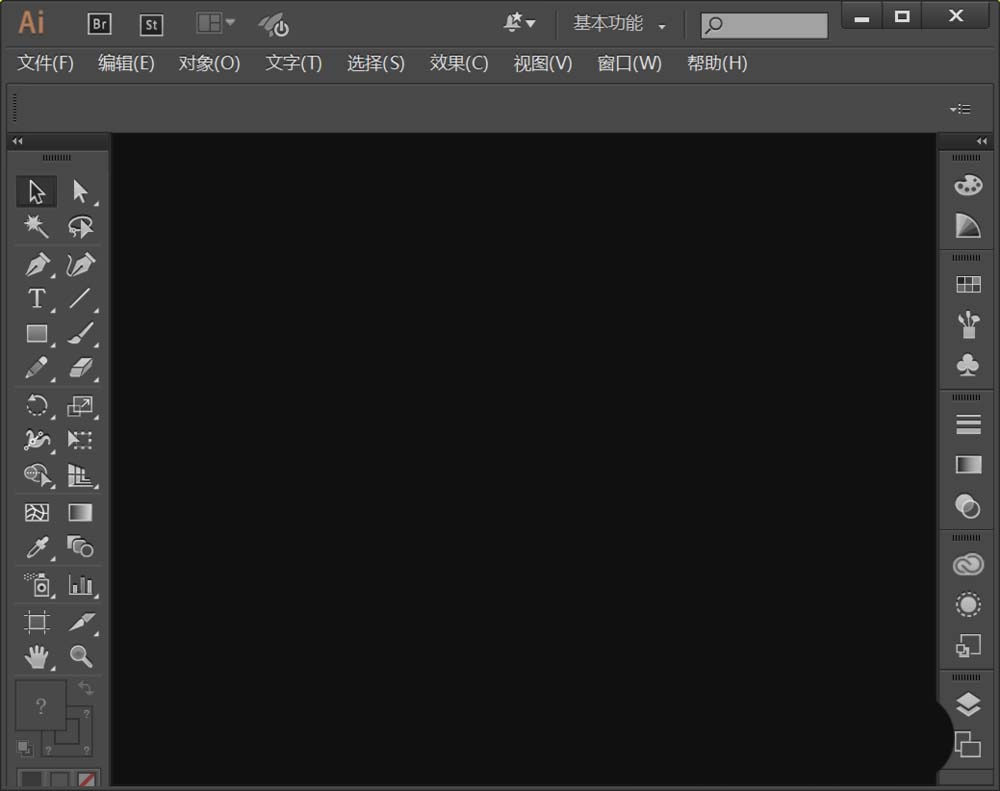Click the St Adobe Stock button
1000x791 pixels.
tap(151, 24)
